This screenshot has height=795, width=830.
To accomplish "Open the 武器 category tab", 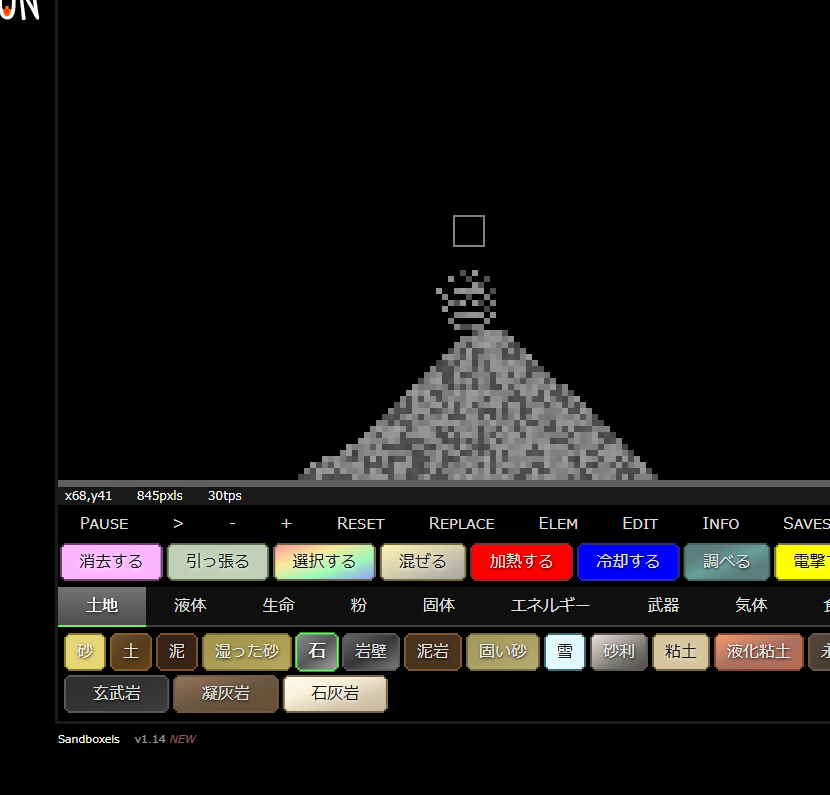I will pyautogui.click(x=663, y=606).
